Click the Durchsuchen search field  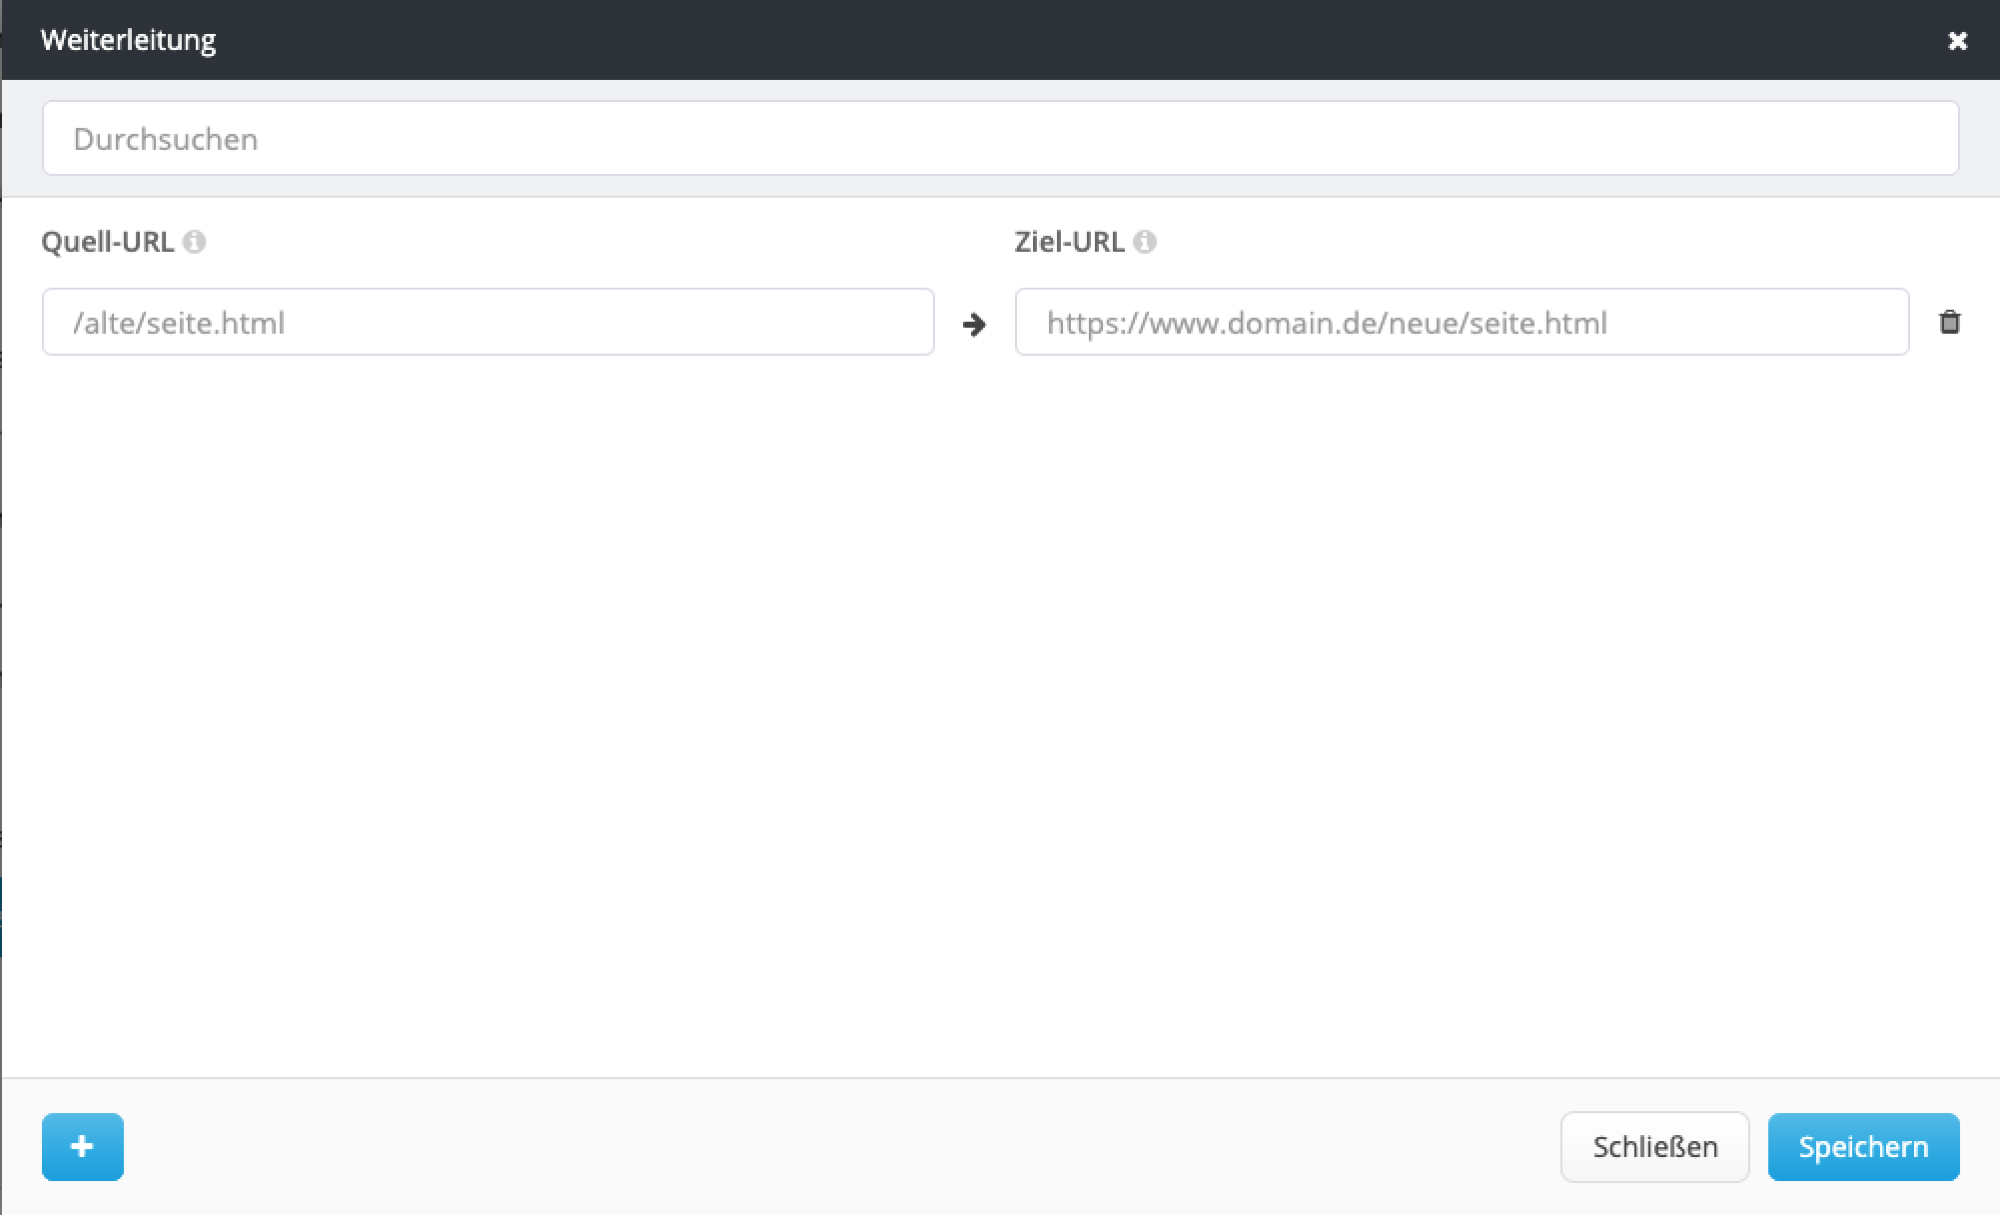coord(1000,138)
